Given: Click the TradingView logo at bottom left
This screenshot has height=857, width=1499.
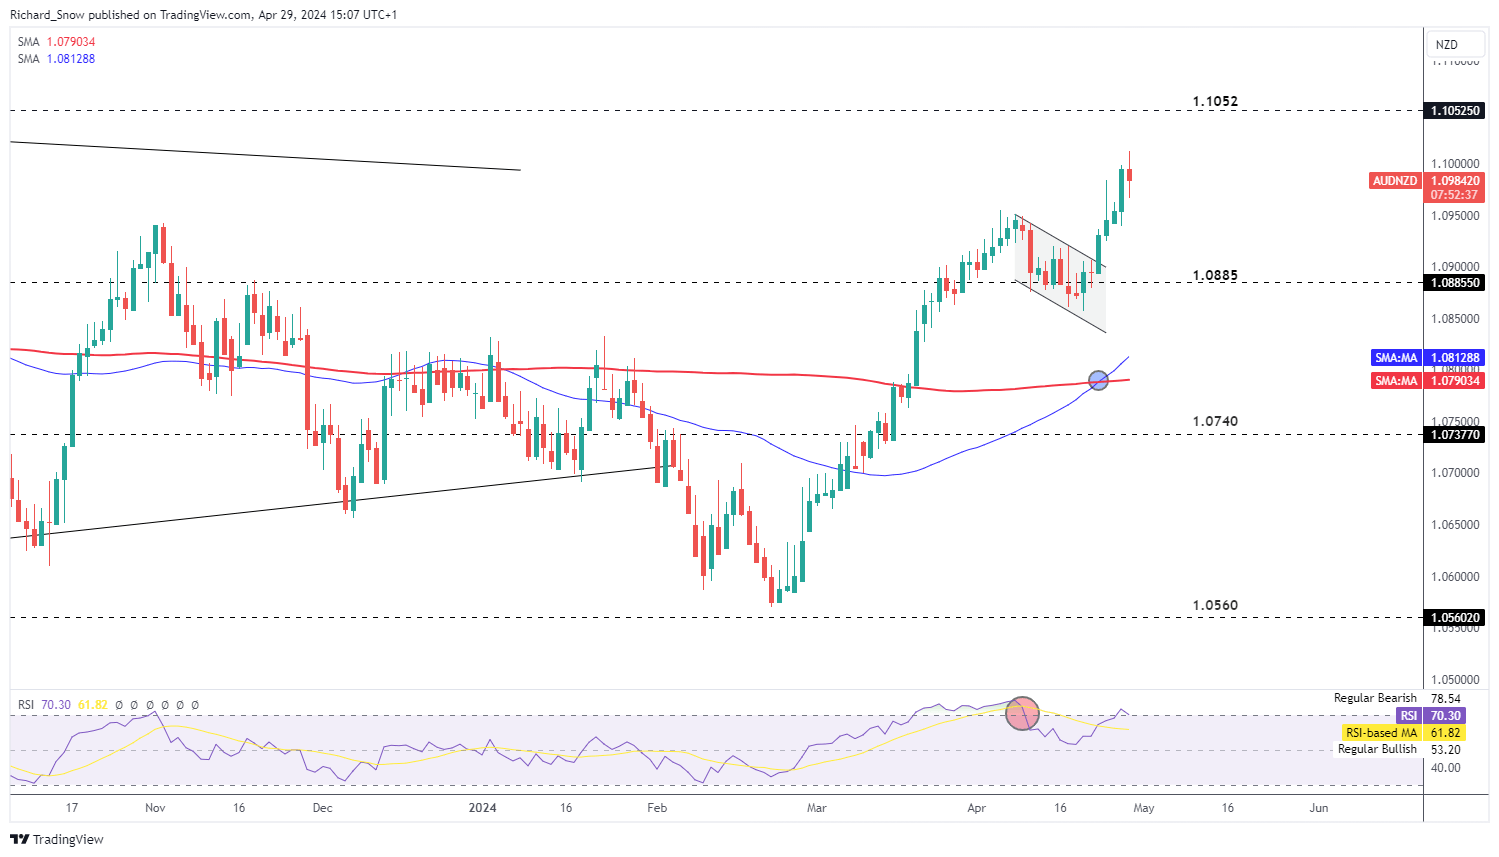Looking at the screenshot, I should click(57, 839).
